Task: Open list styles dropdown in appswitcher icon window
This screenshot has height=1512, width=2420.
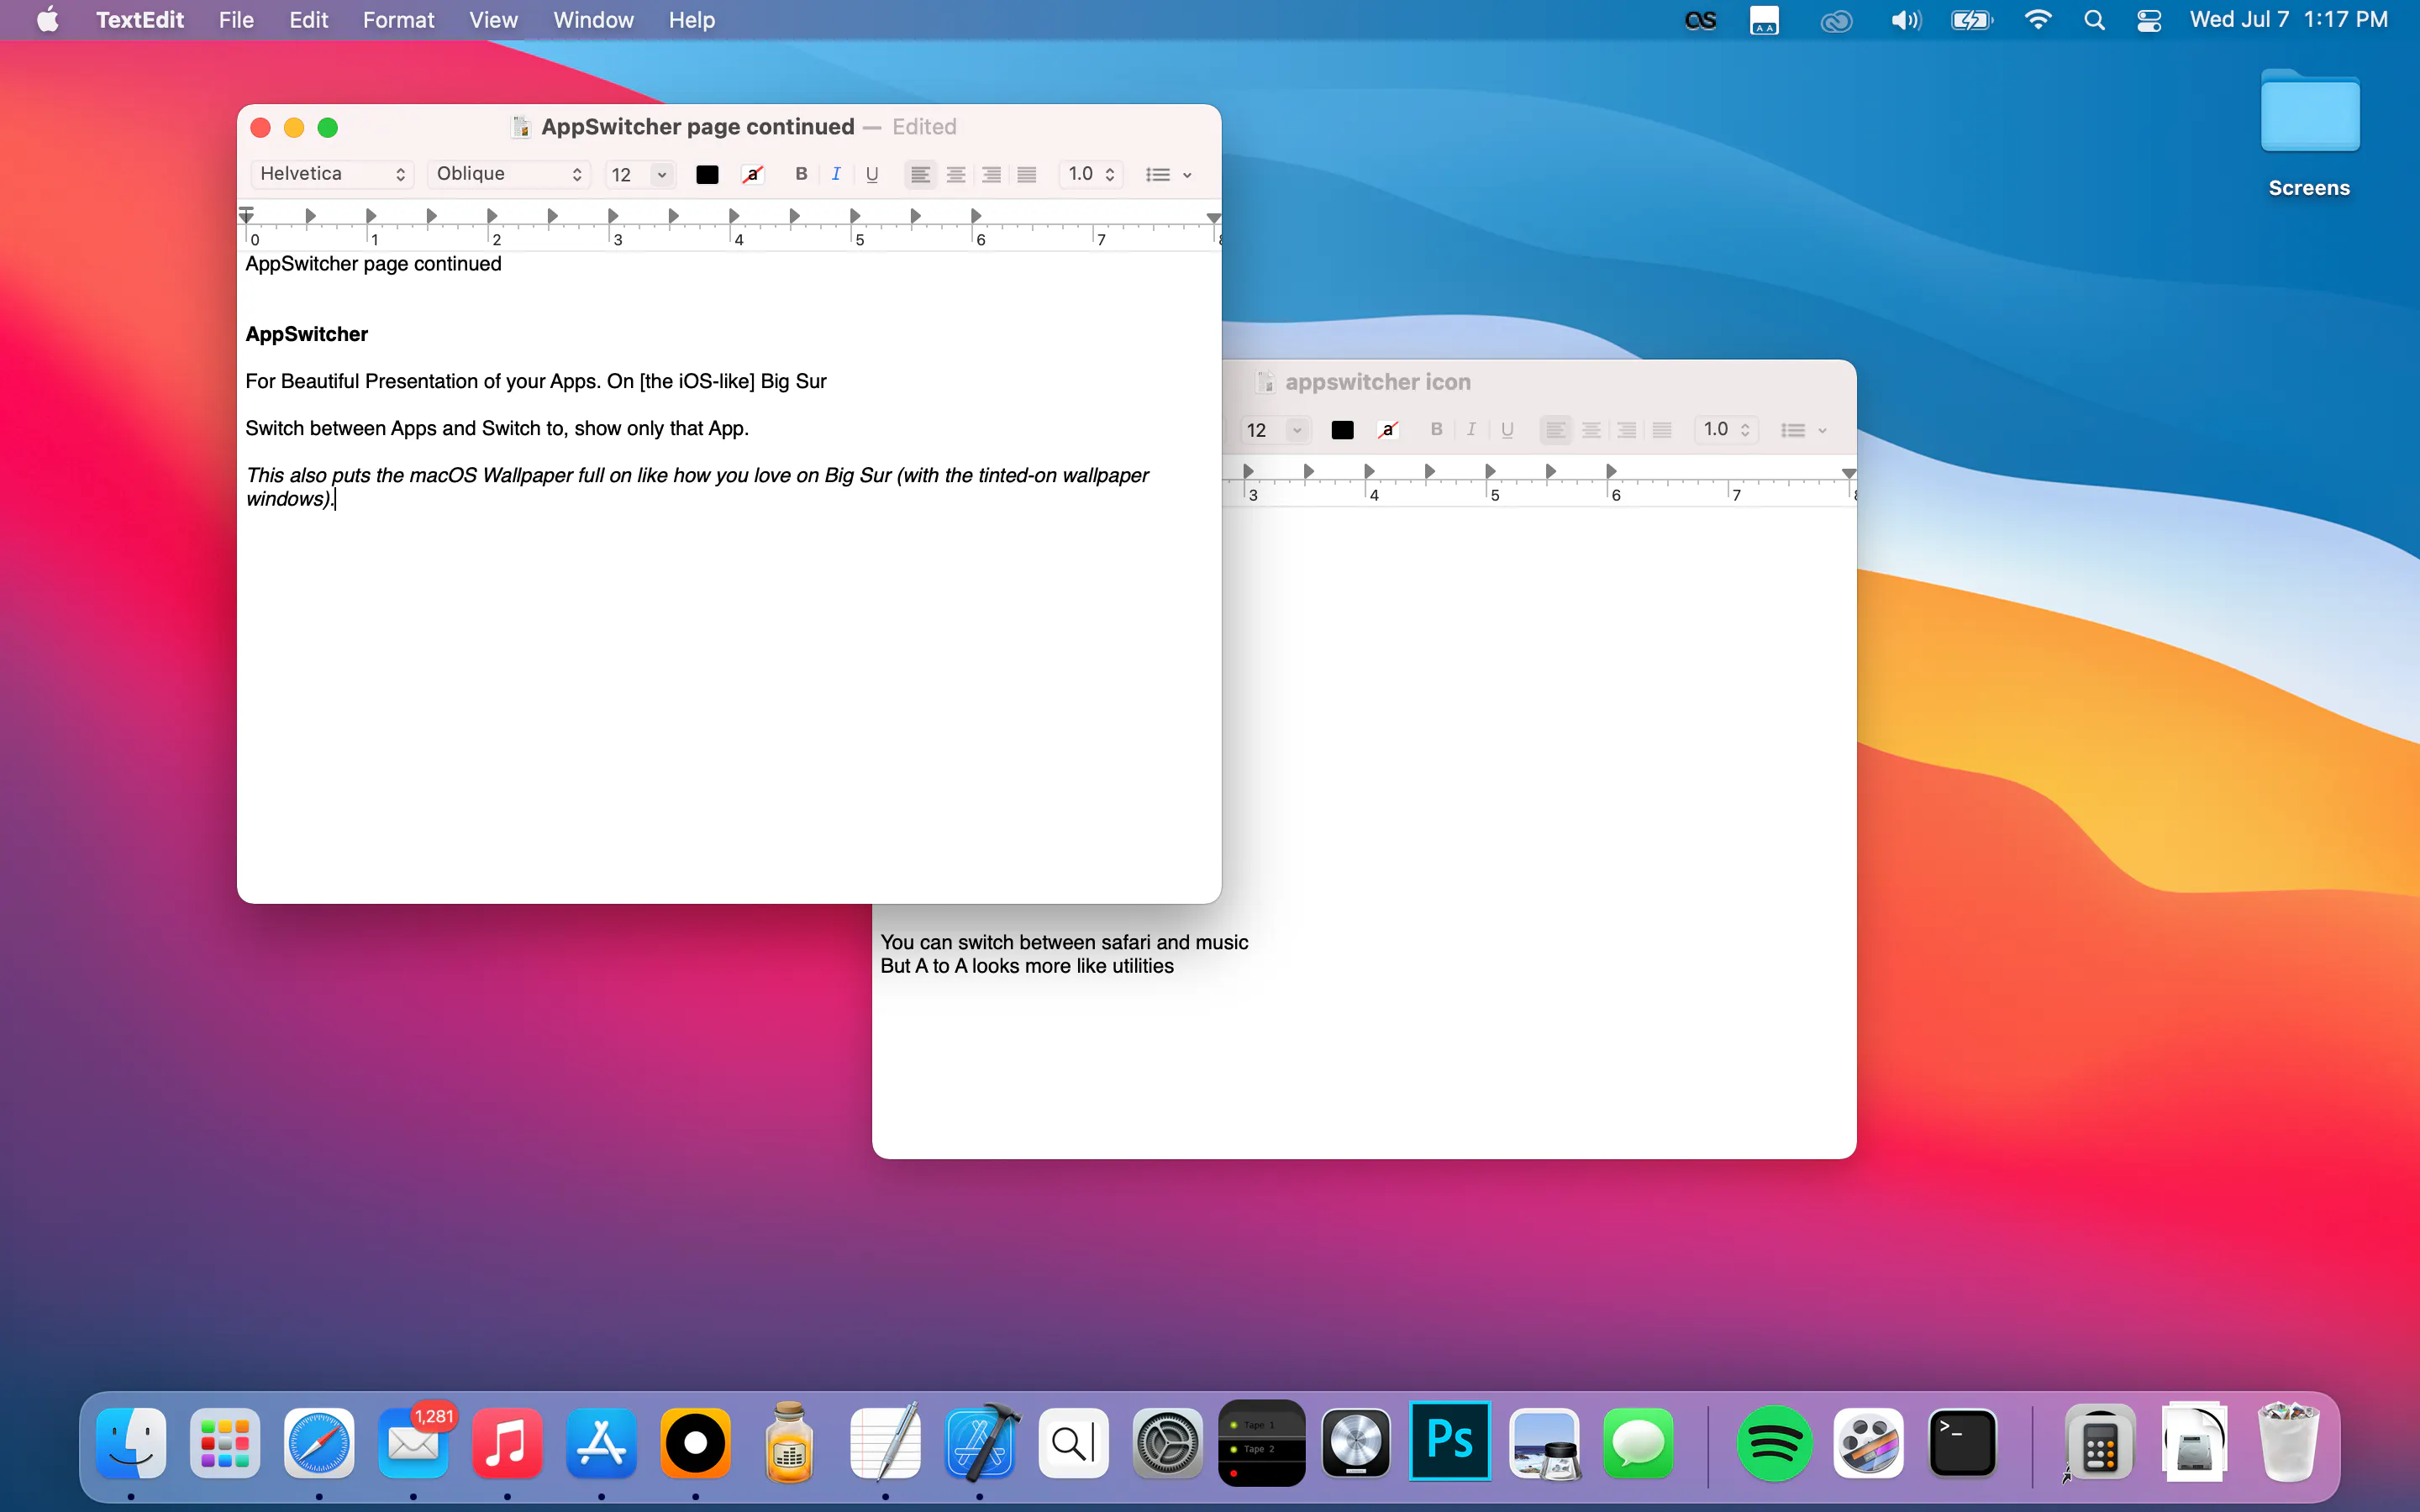Action: click(x=1803, y=430)
